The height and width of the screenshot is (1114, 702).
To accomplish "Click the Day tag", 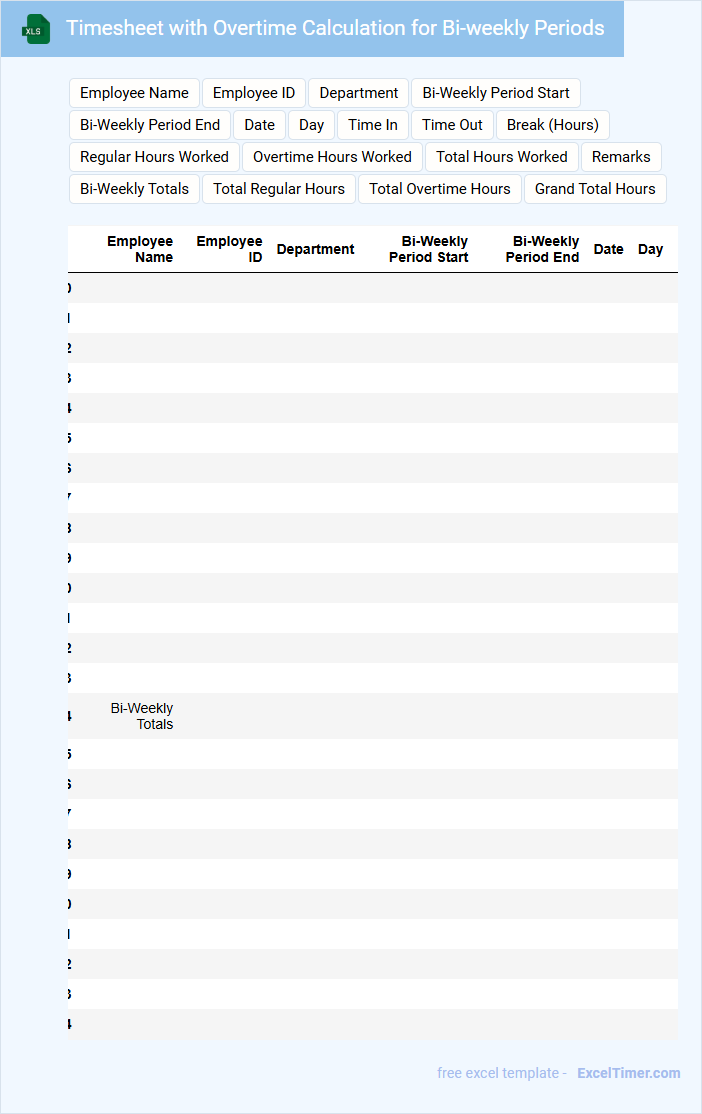I will click(311, 125).
